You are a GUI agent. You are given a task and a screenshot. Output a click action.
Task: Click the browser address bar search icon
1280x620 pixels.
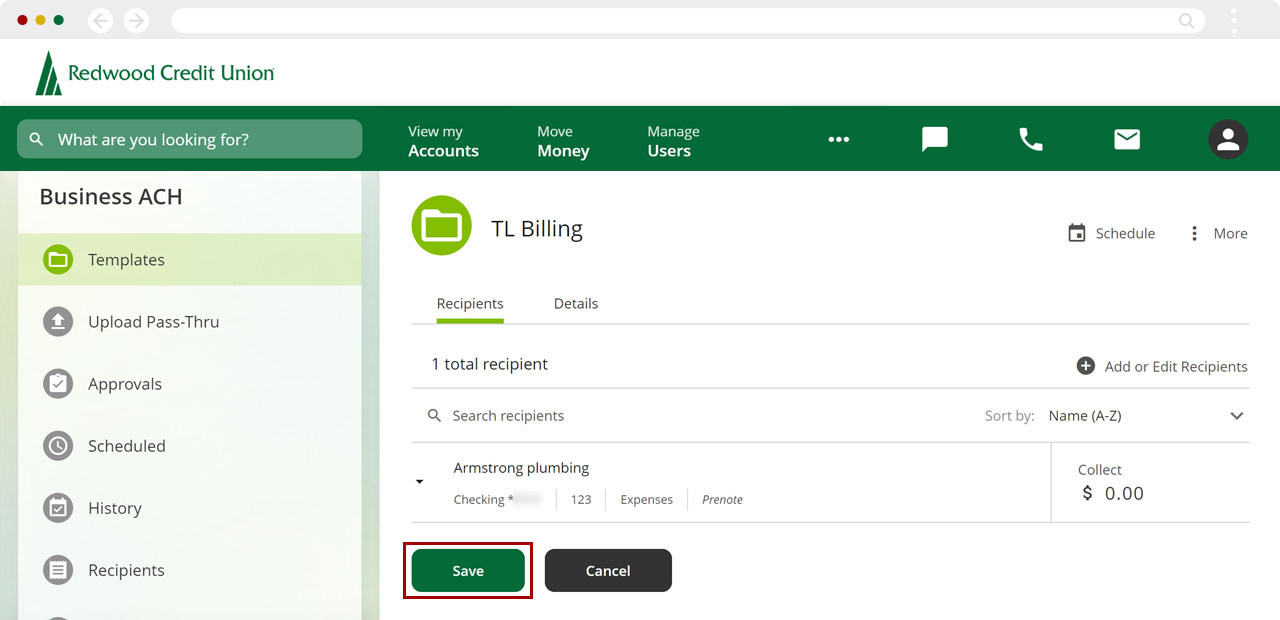point(1187,20)
